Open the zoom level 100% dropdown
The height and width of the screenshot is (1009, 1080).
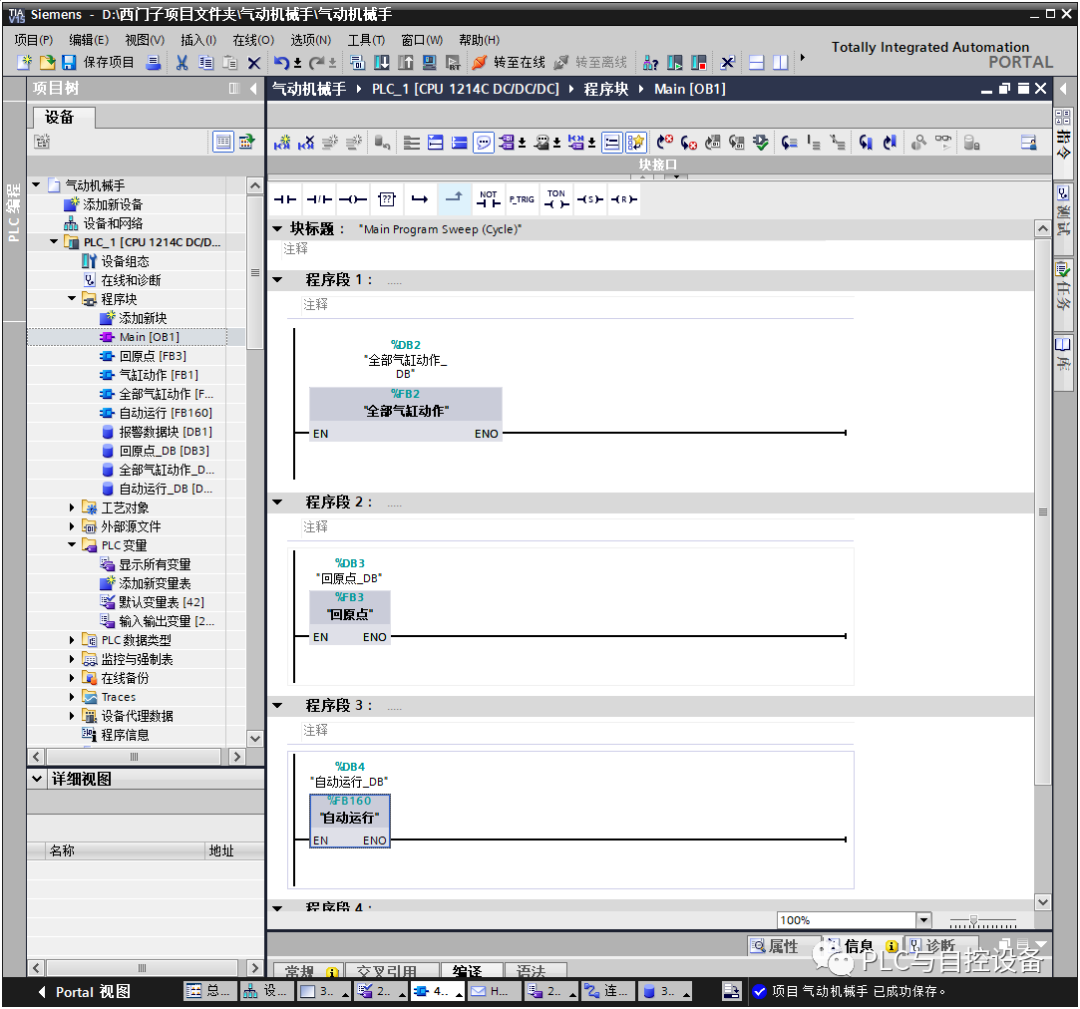[924, 919]
